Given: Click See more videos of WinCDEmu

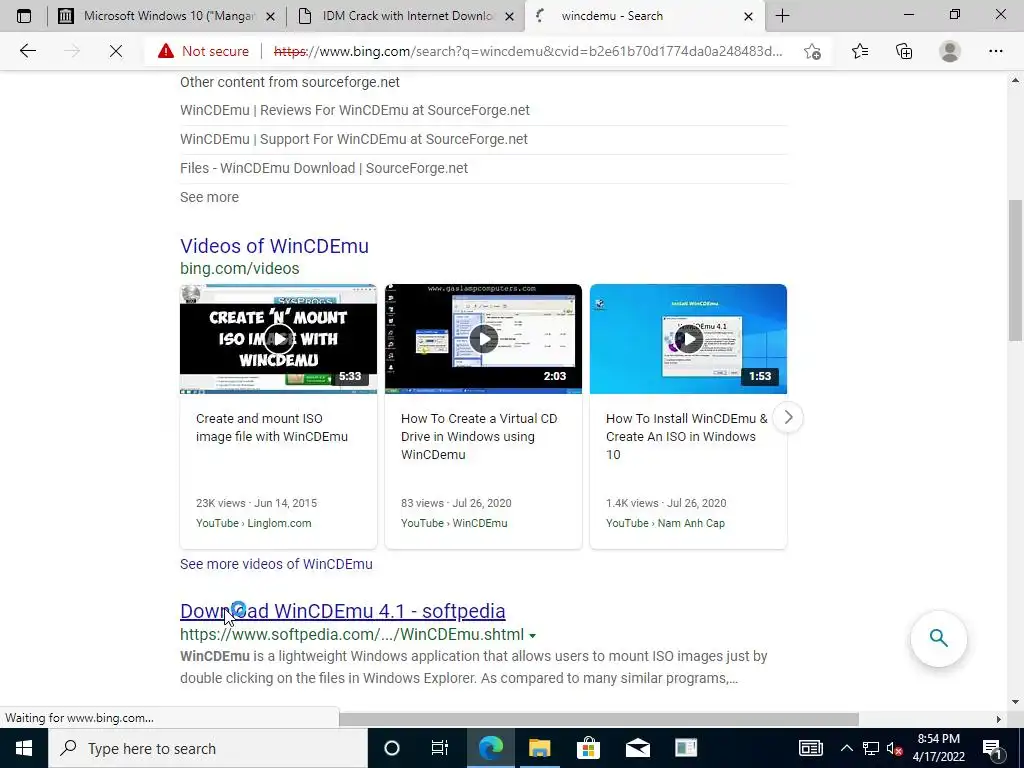Looking at the screenshot, I should pyautogui.click(x=276, y=564).
